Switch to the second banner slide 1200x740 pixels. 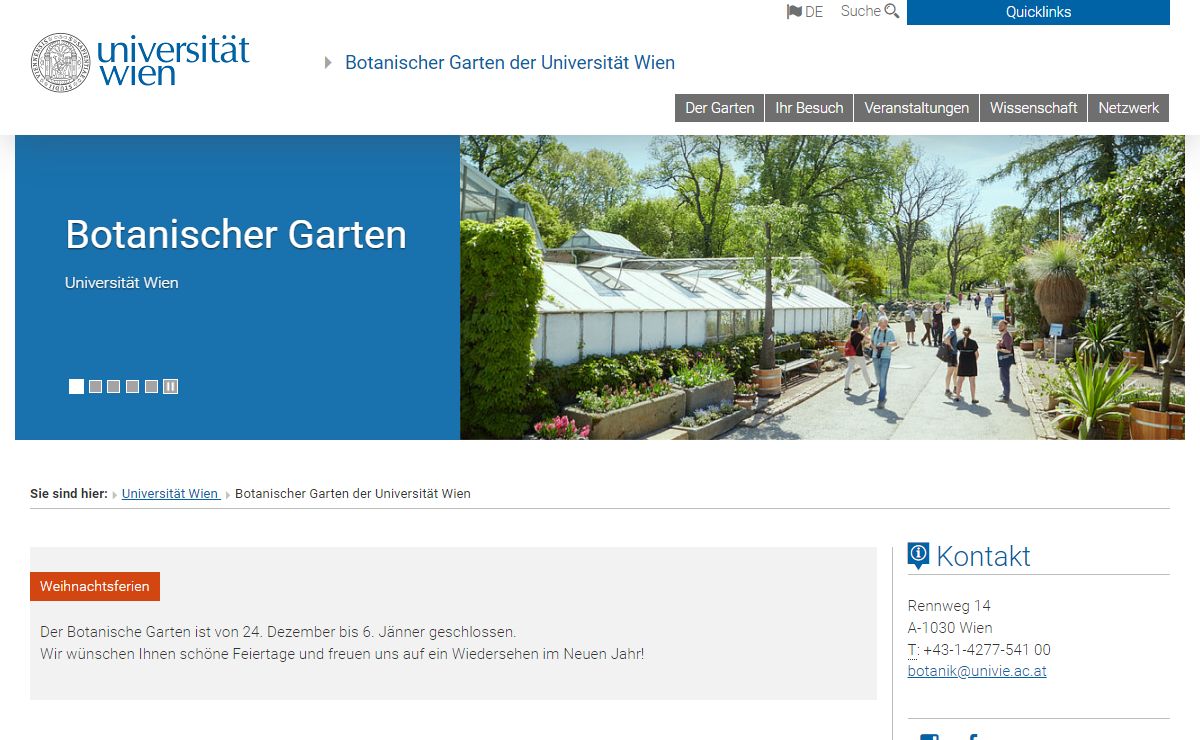pos(95,386)
